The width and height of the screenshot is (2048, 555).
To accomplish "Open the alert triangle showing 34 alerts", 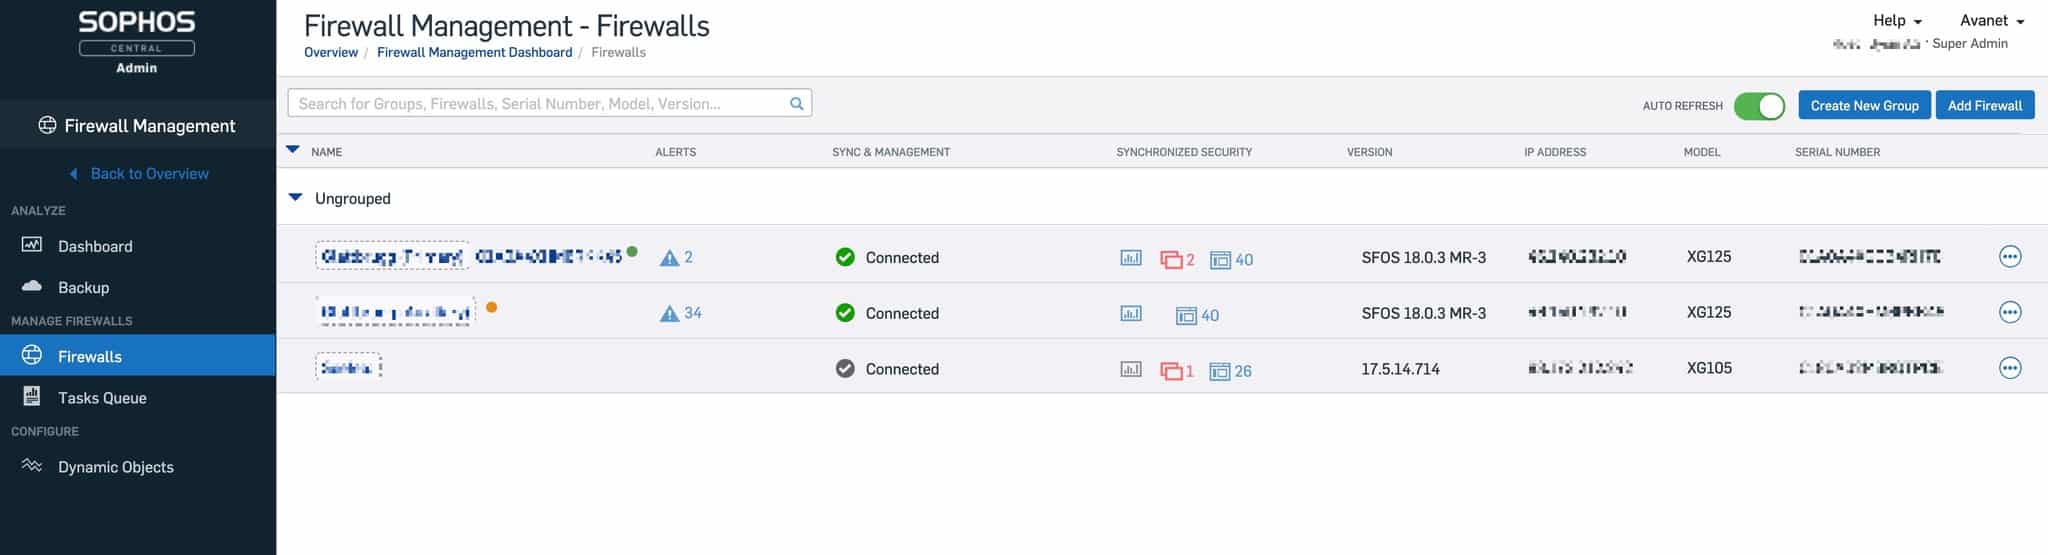I will coord(670,314).
